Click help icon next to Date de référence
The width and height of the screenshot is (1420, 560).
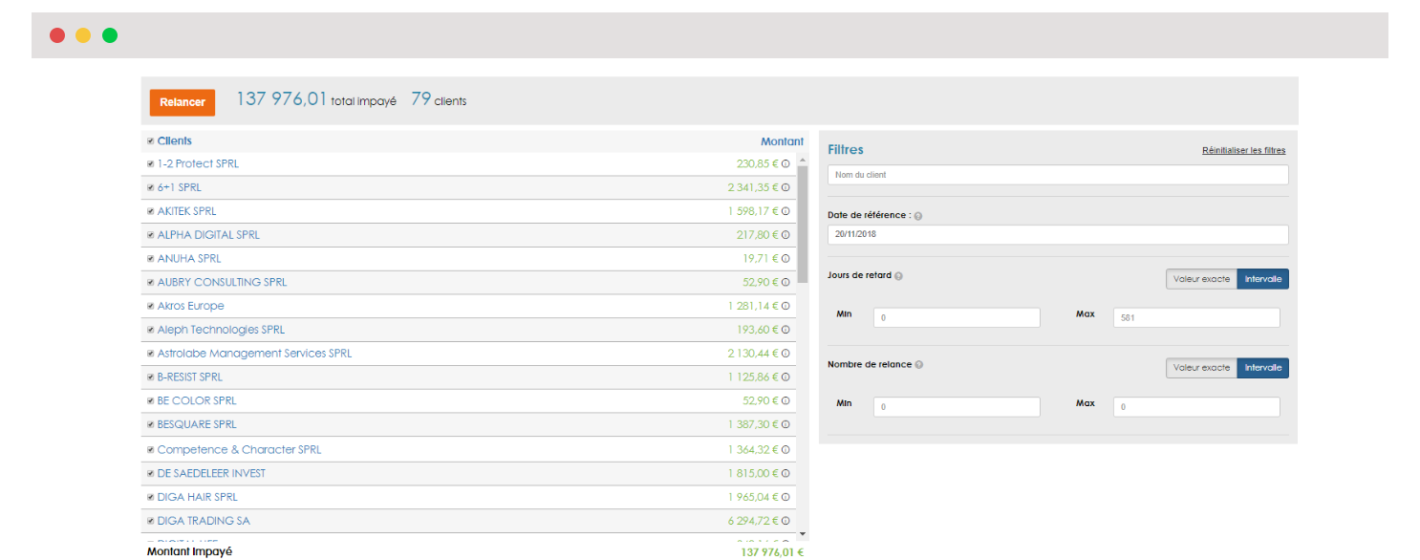click(x=918, y=216)
